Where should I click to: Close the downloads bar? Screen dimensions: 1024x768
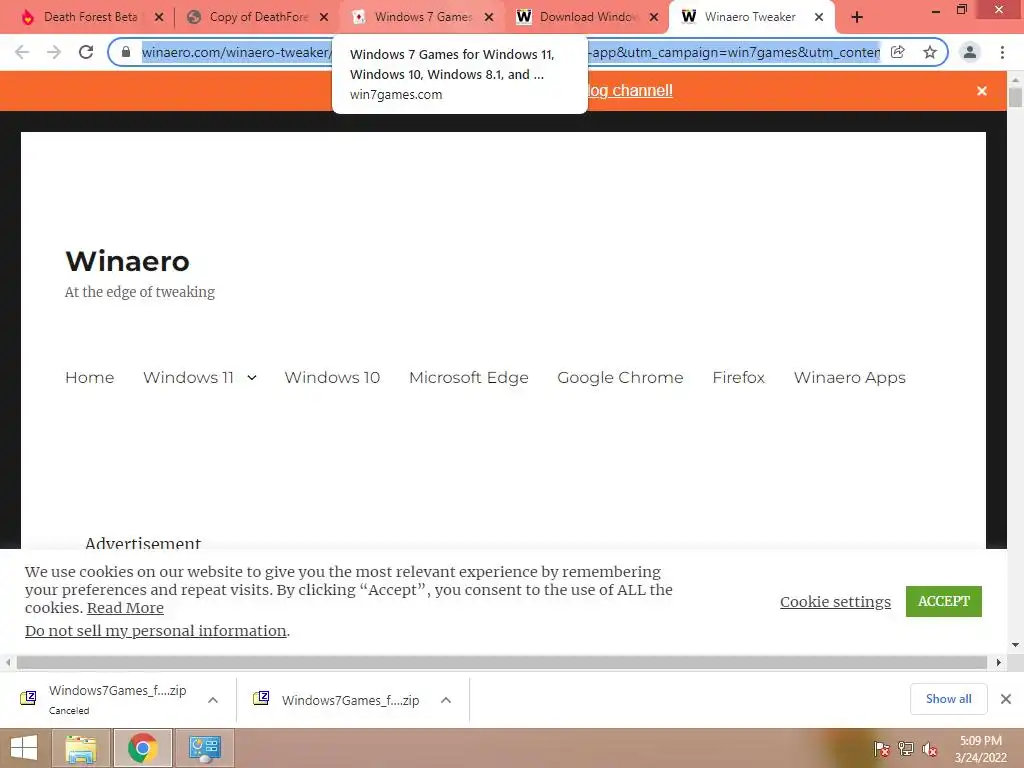[1006, 699]
